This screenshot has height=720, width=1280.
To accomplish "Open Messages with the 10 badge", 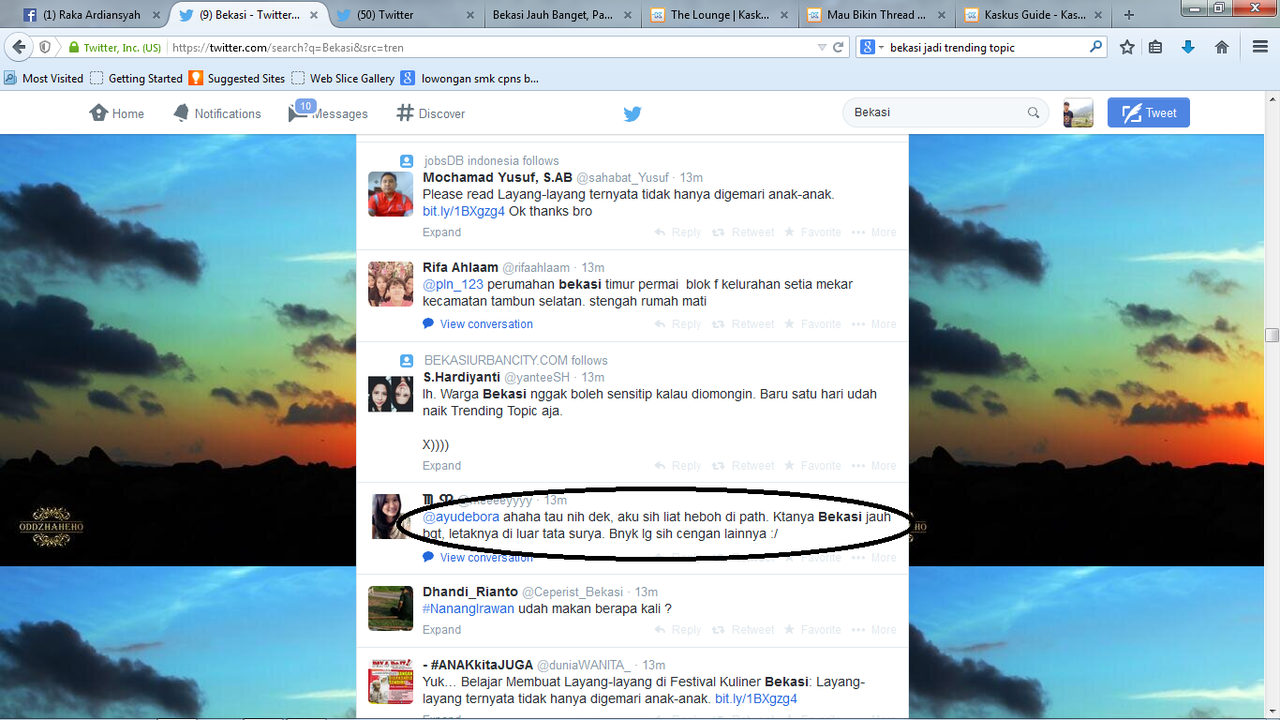I will pyautogui.click(x=328, y=113).
